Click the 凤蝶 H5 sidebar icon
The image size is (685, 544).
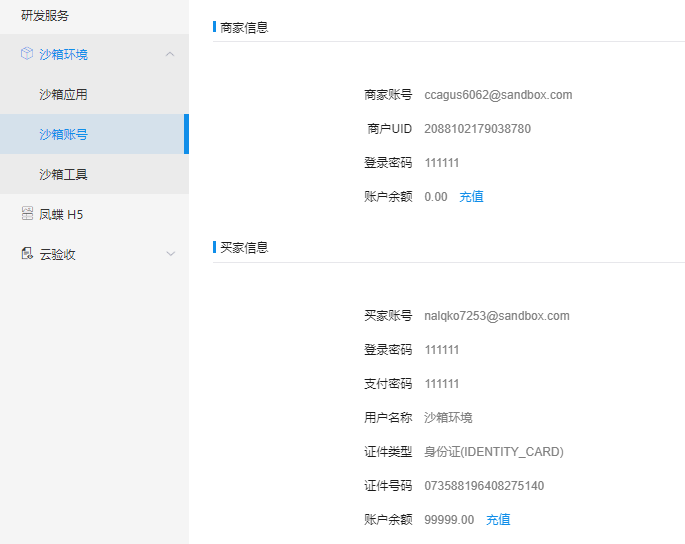[x=27, y=214]
